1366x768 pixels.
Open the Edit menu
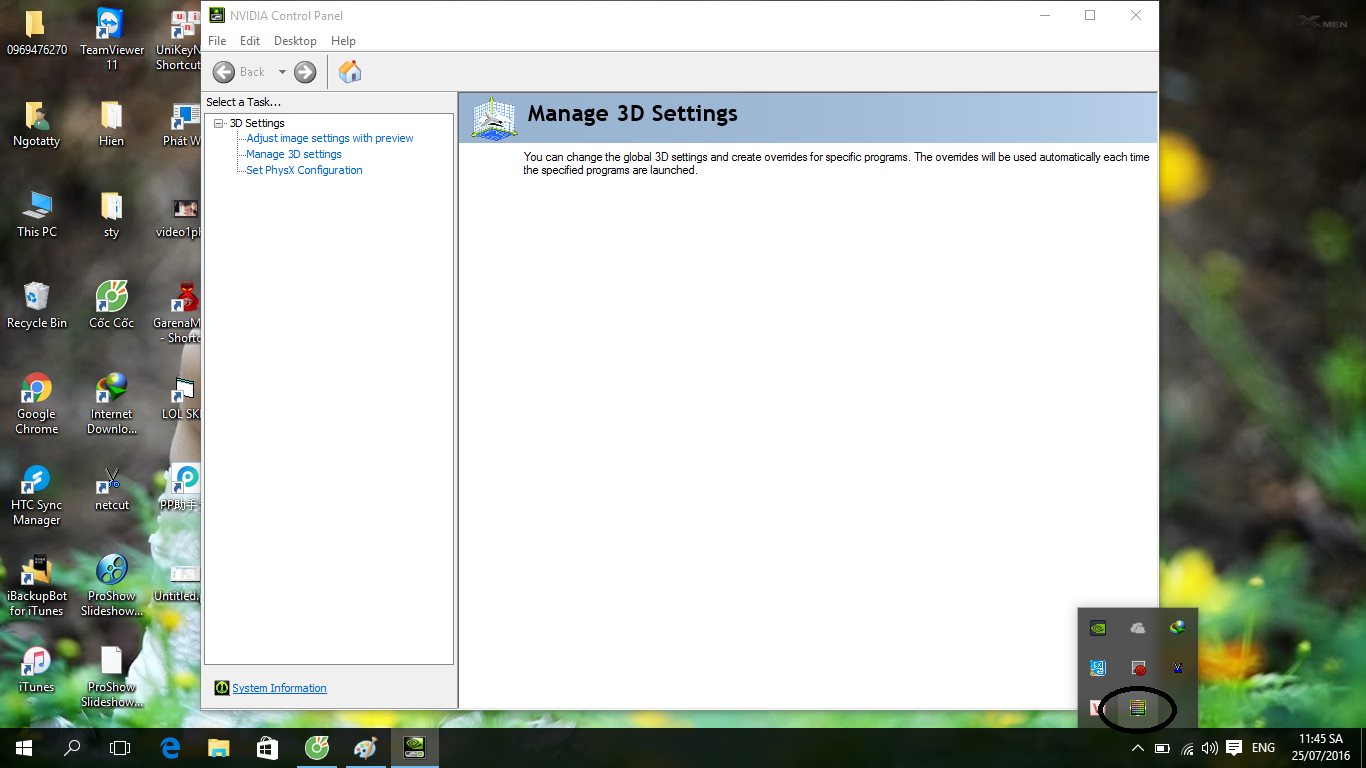point(250,41)
